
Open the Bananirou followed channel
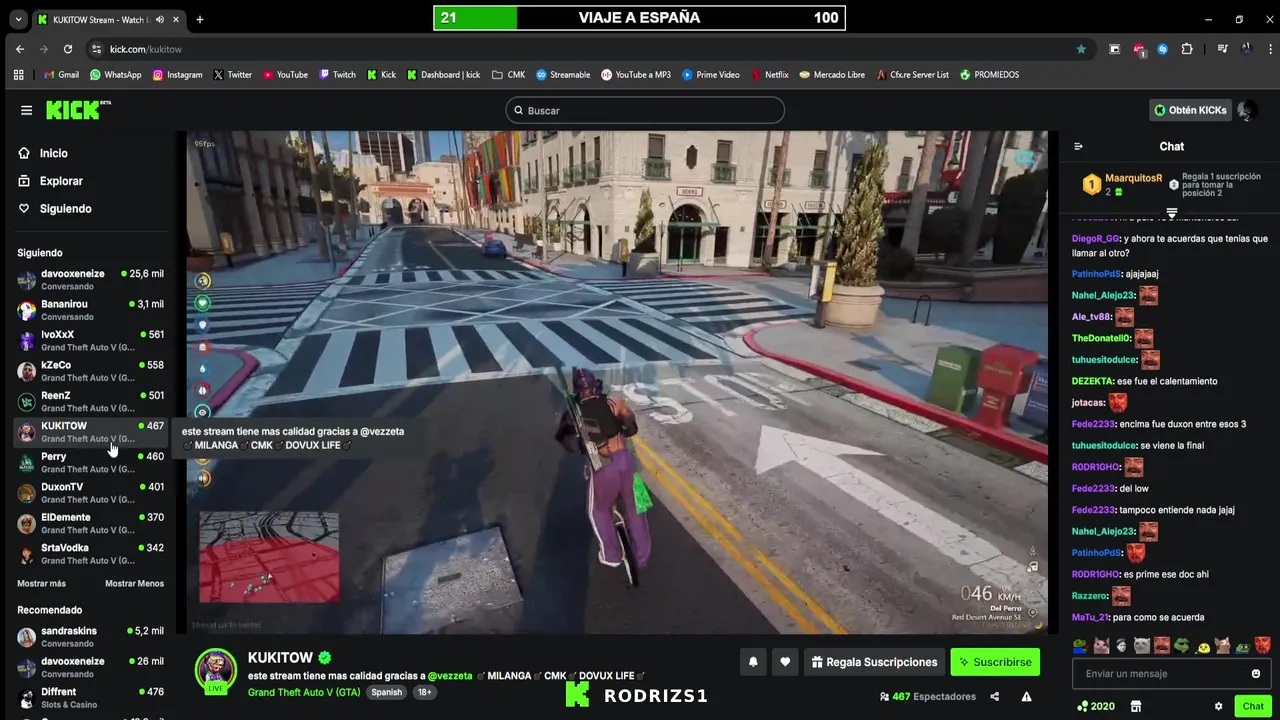(90, 310)
